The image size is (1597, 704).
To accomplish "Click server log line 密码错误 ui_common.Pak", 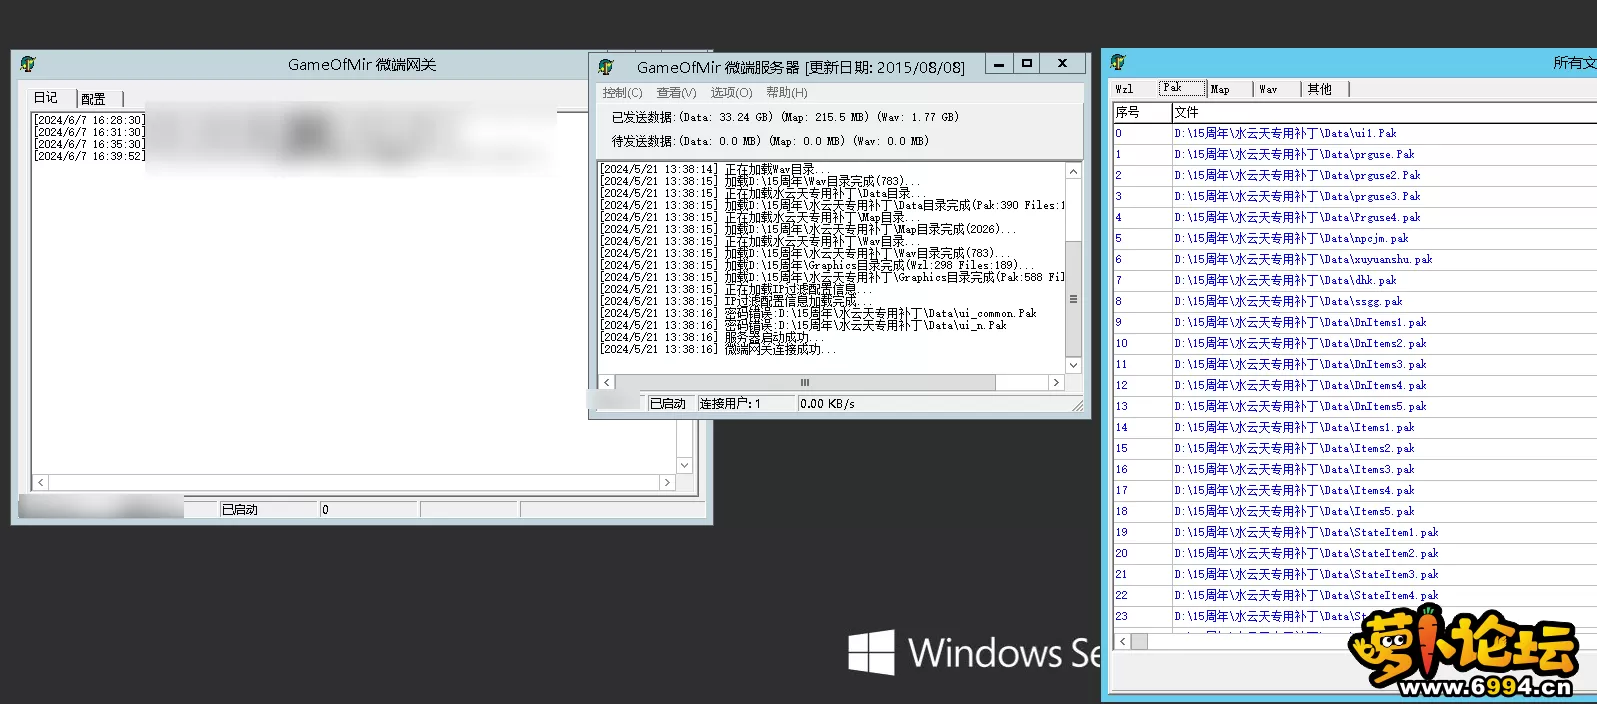I will 818,313.
